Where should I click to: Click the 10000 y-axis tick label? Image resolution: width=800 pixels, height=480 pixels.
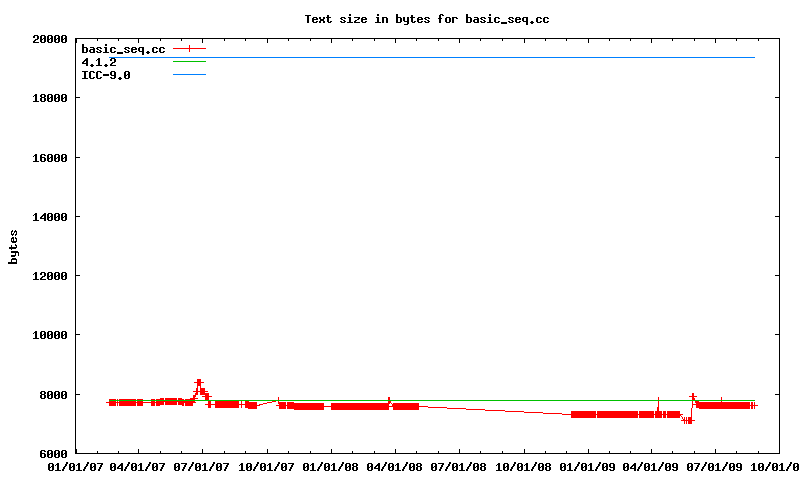point(48,335)
